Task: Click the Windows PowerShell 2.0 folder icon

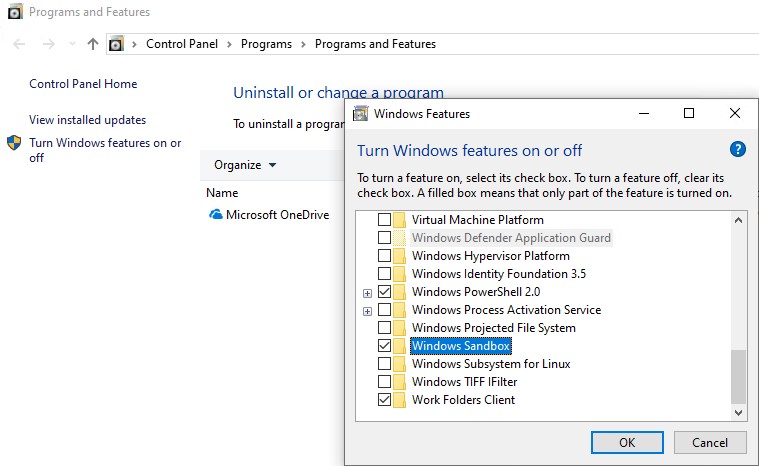Action: pyautogui.click(x=399, y=292)
